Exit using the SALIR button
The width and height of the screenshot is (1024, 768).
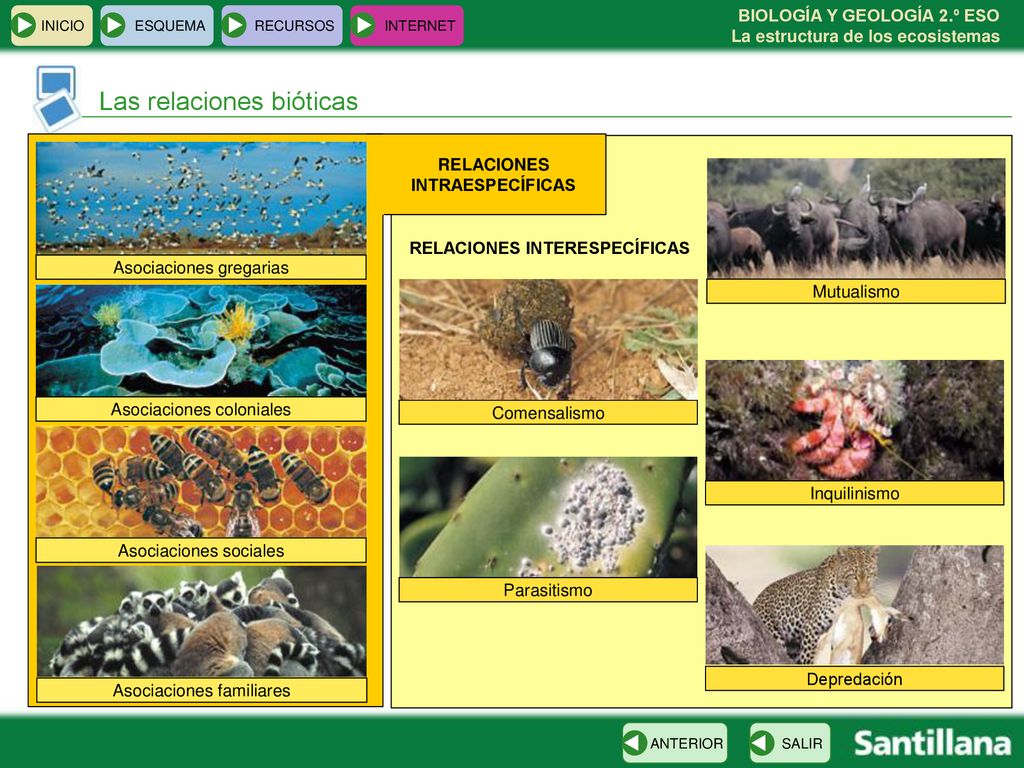pyautogui.click(x=790, y=743)
